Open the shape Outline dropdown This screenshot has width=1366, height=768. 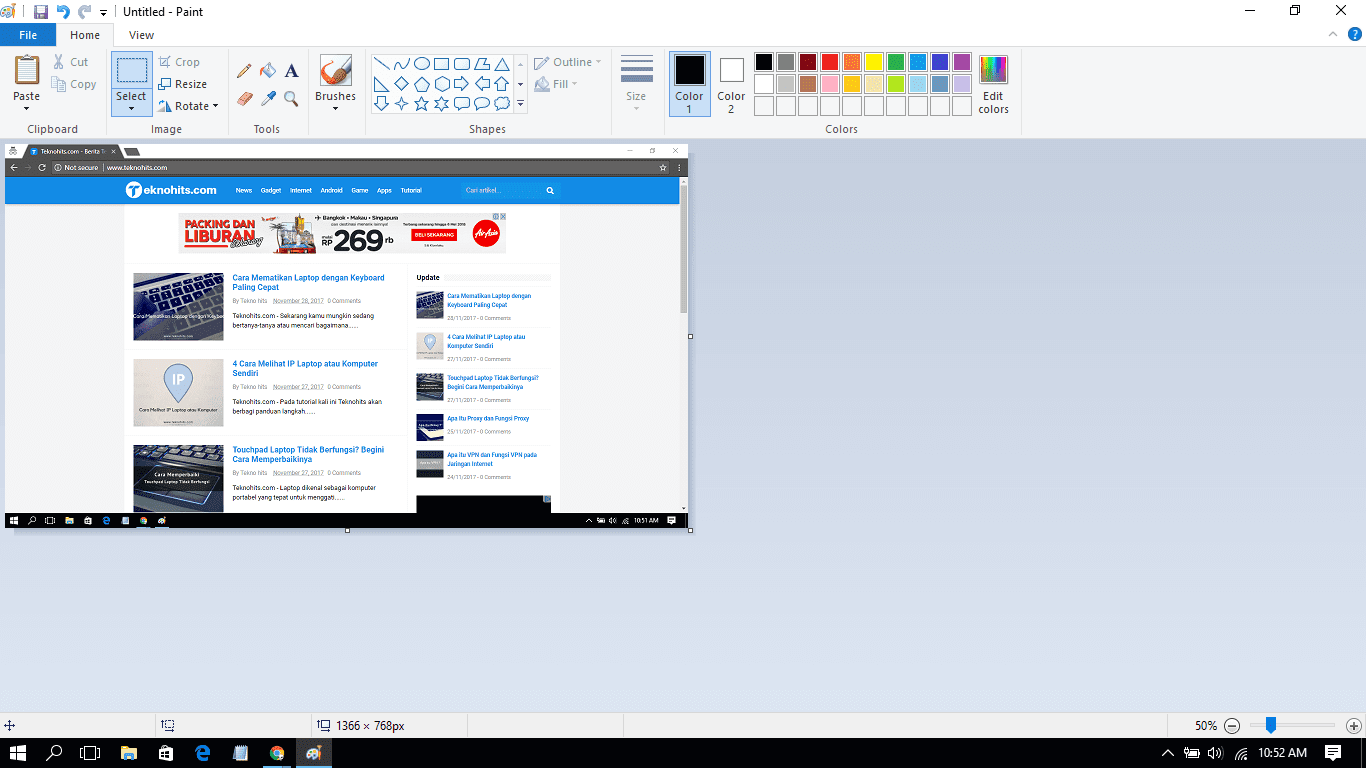click(x=566, y=61)
